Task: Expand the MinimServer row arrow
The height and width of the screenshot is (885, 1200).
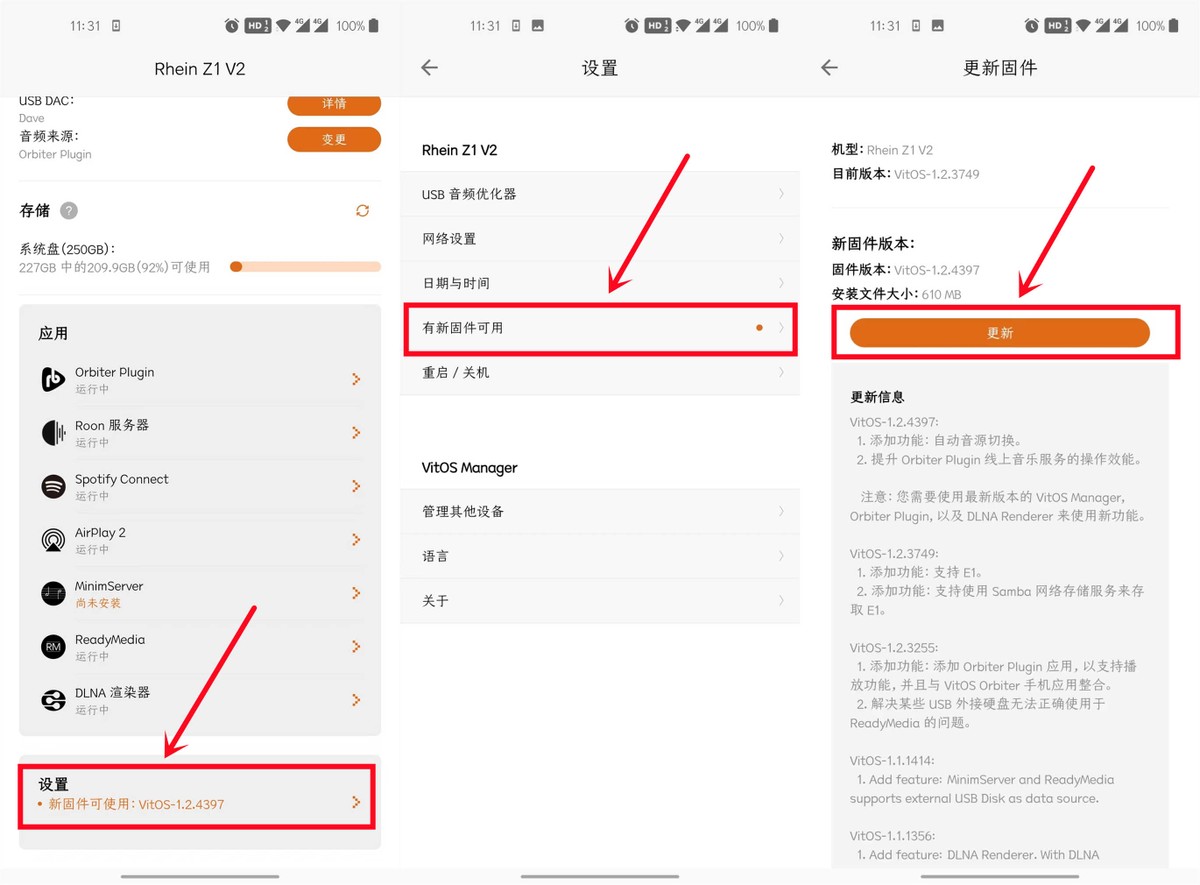Action: coord(356,594)
